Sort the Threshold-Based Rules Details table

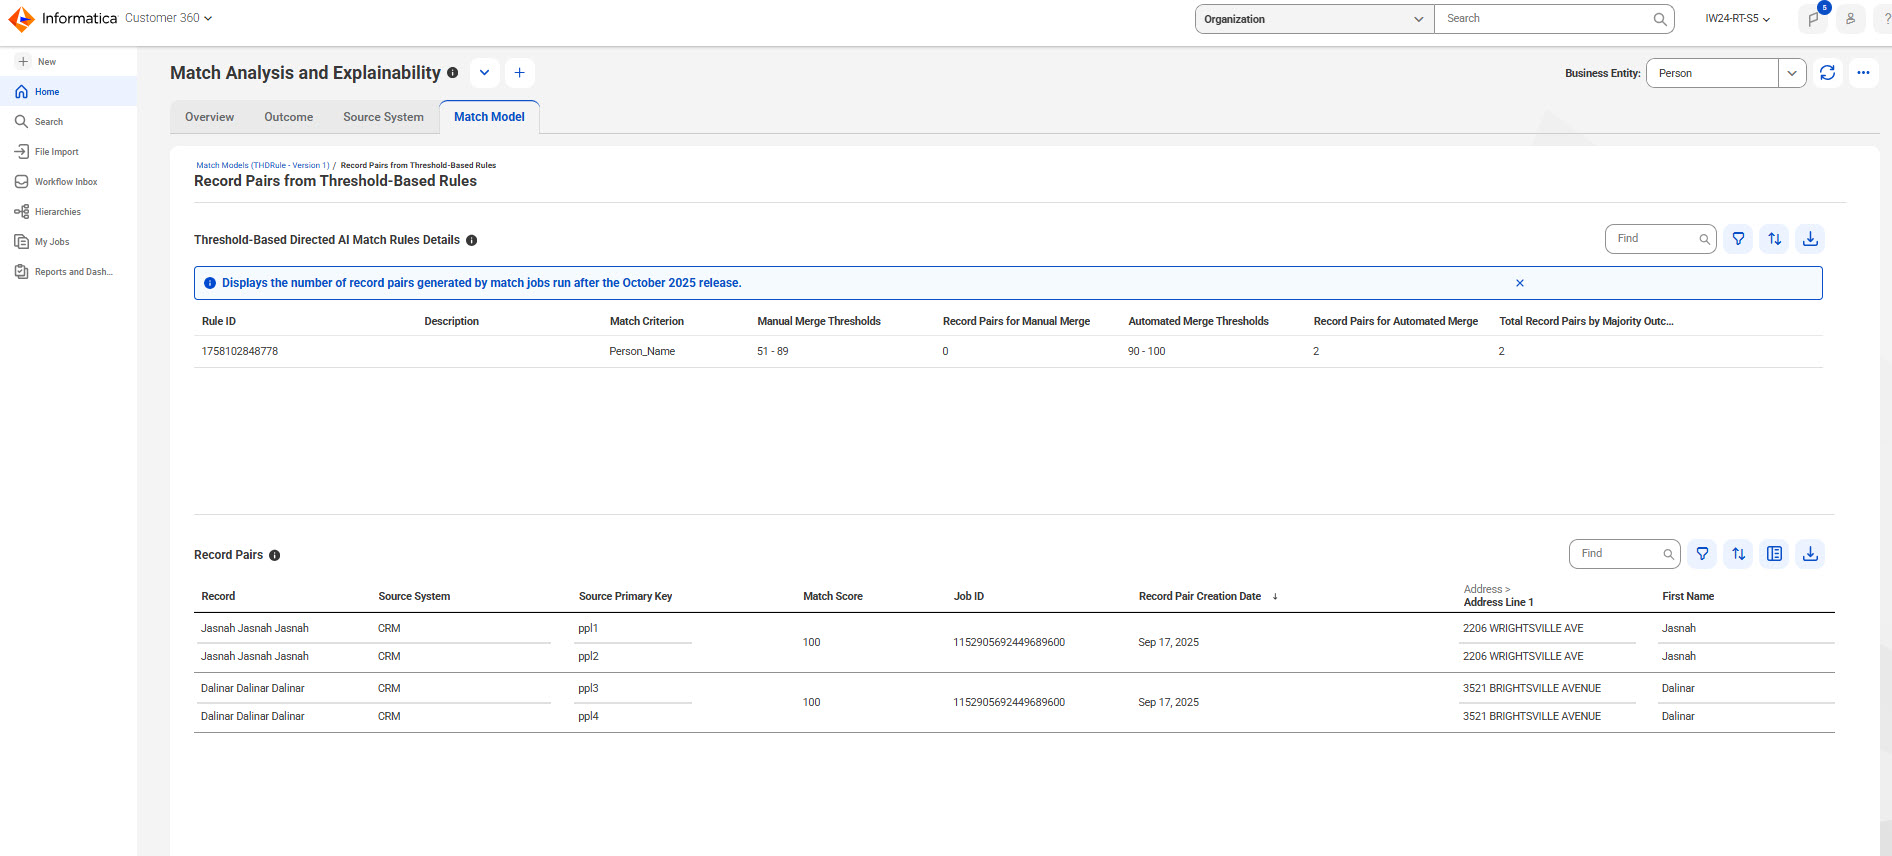pos(1774,239)
